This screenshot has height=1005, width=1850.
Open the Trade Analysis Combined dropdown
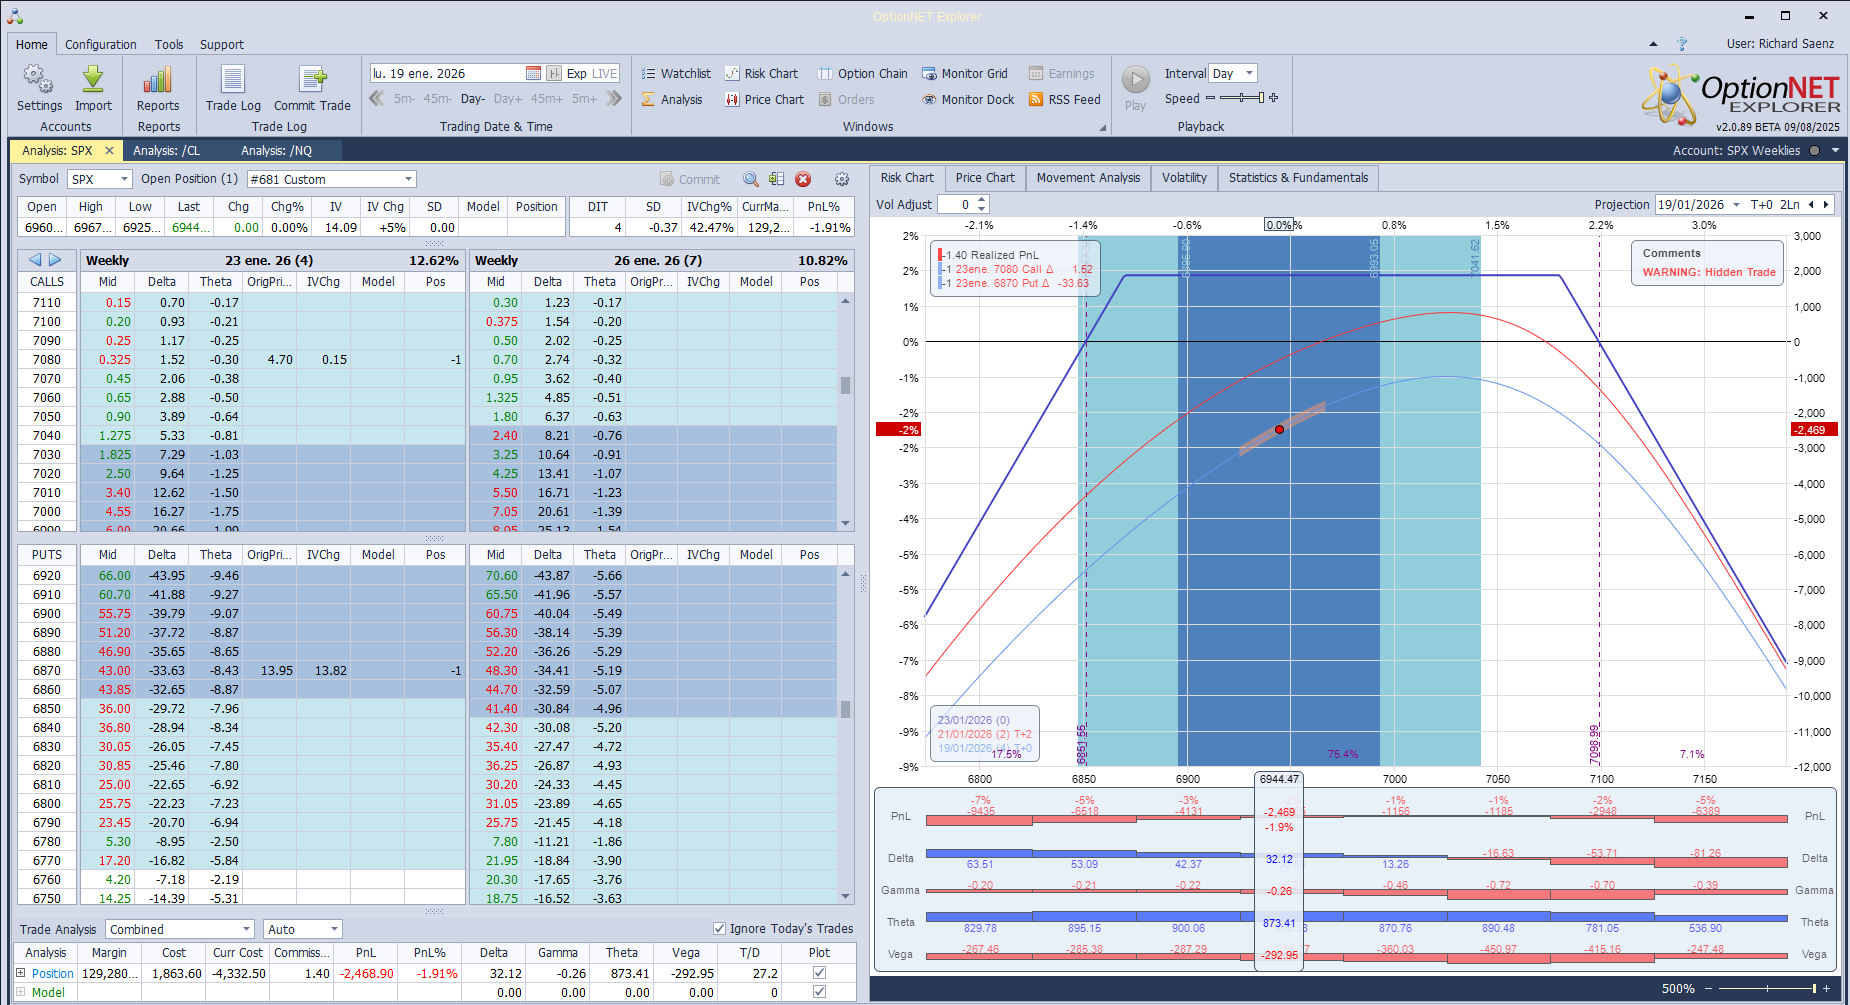pyautogui.click(x=180, y=929)
